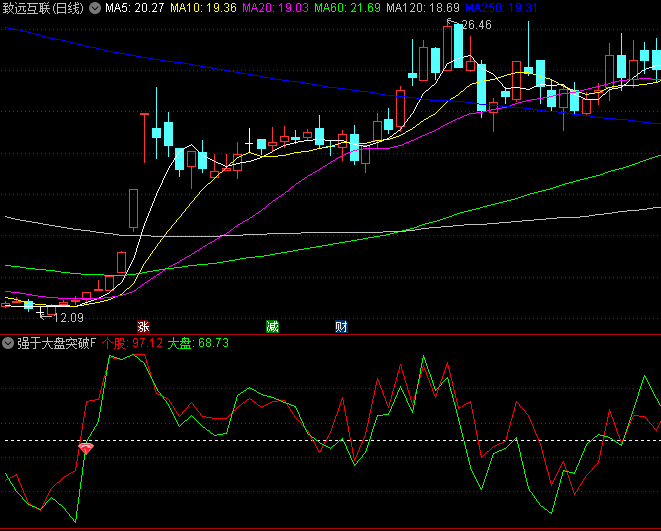Click the green 减 event marker
This screenshot has width=661, height=531.
pos(272,327)
